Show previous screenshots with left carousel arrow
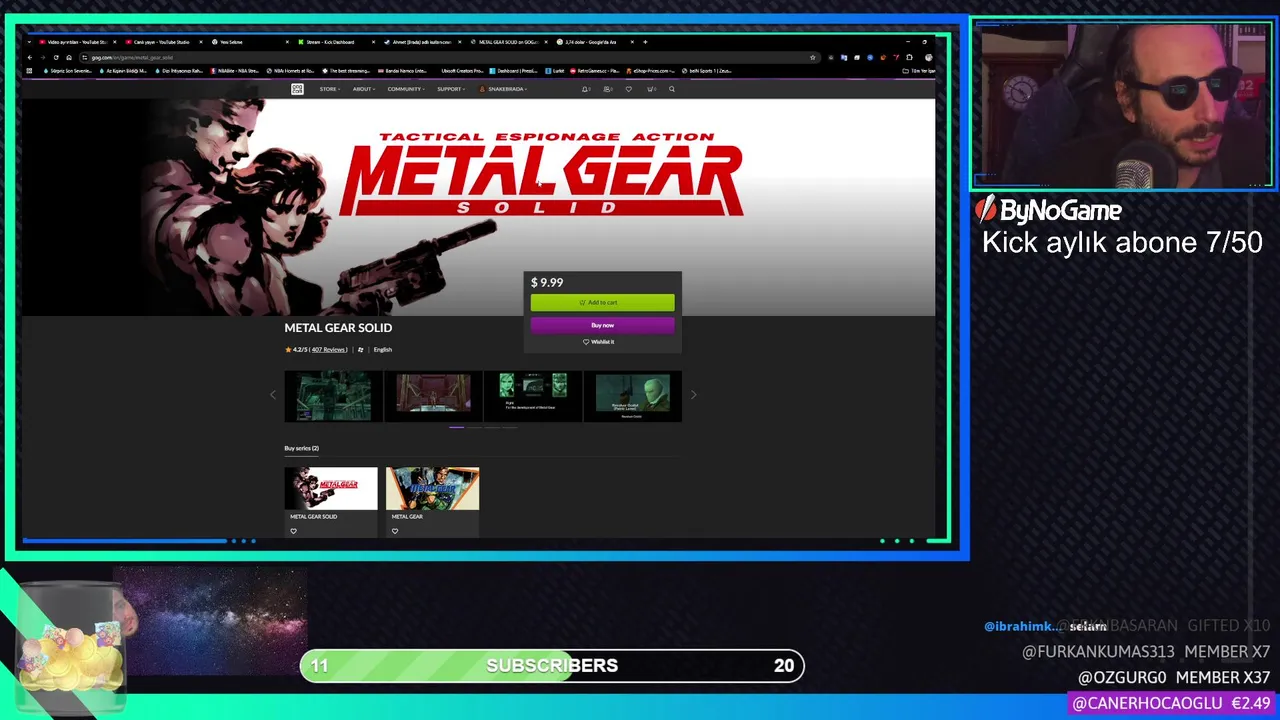Viewport: 1280px width, 720px height. click(273, 395)
